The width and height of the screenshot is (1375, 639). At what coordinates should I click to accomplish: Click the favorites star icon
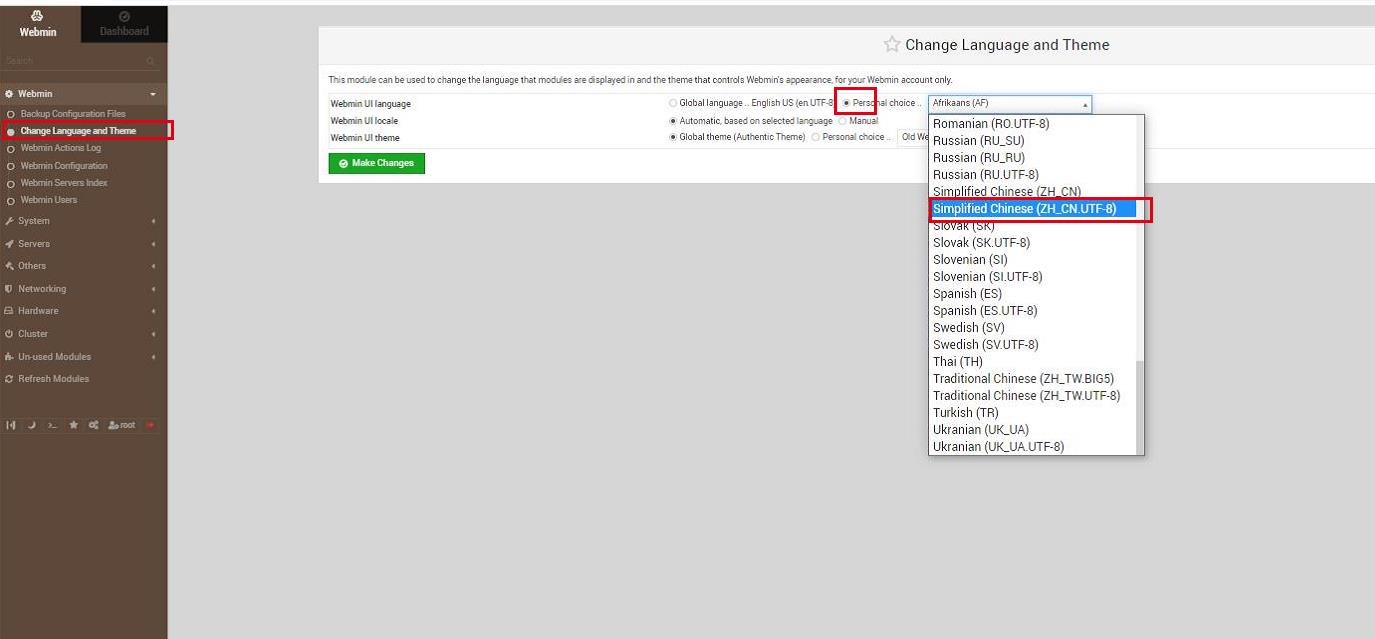tap(73, 425)
